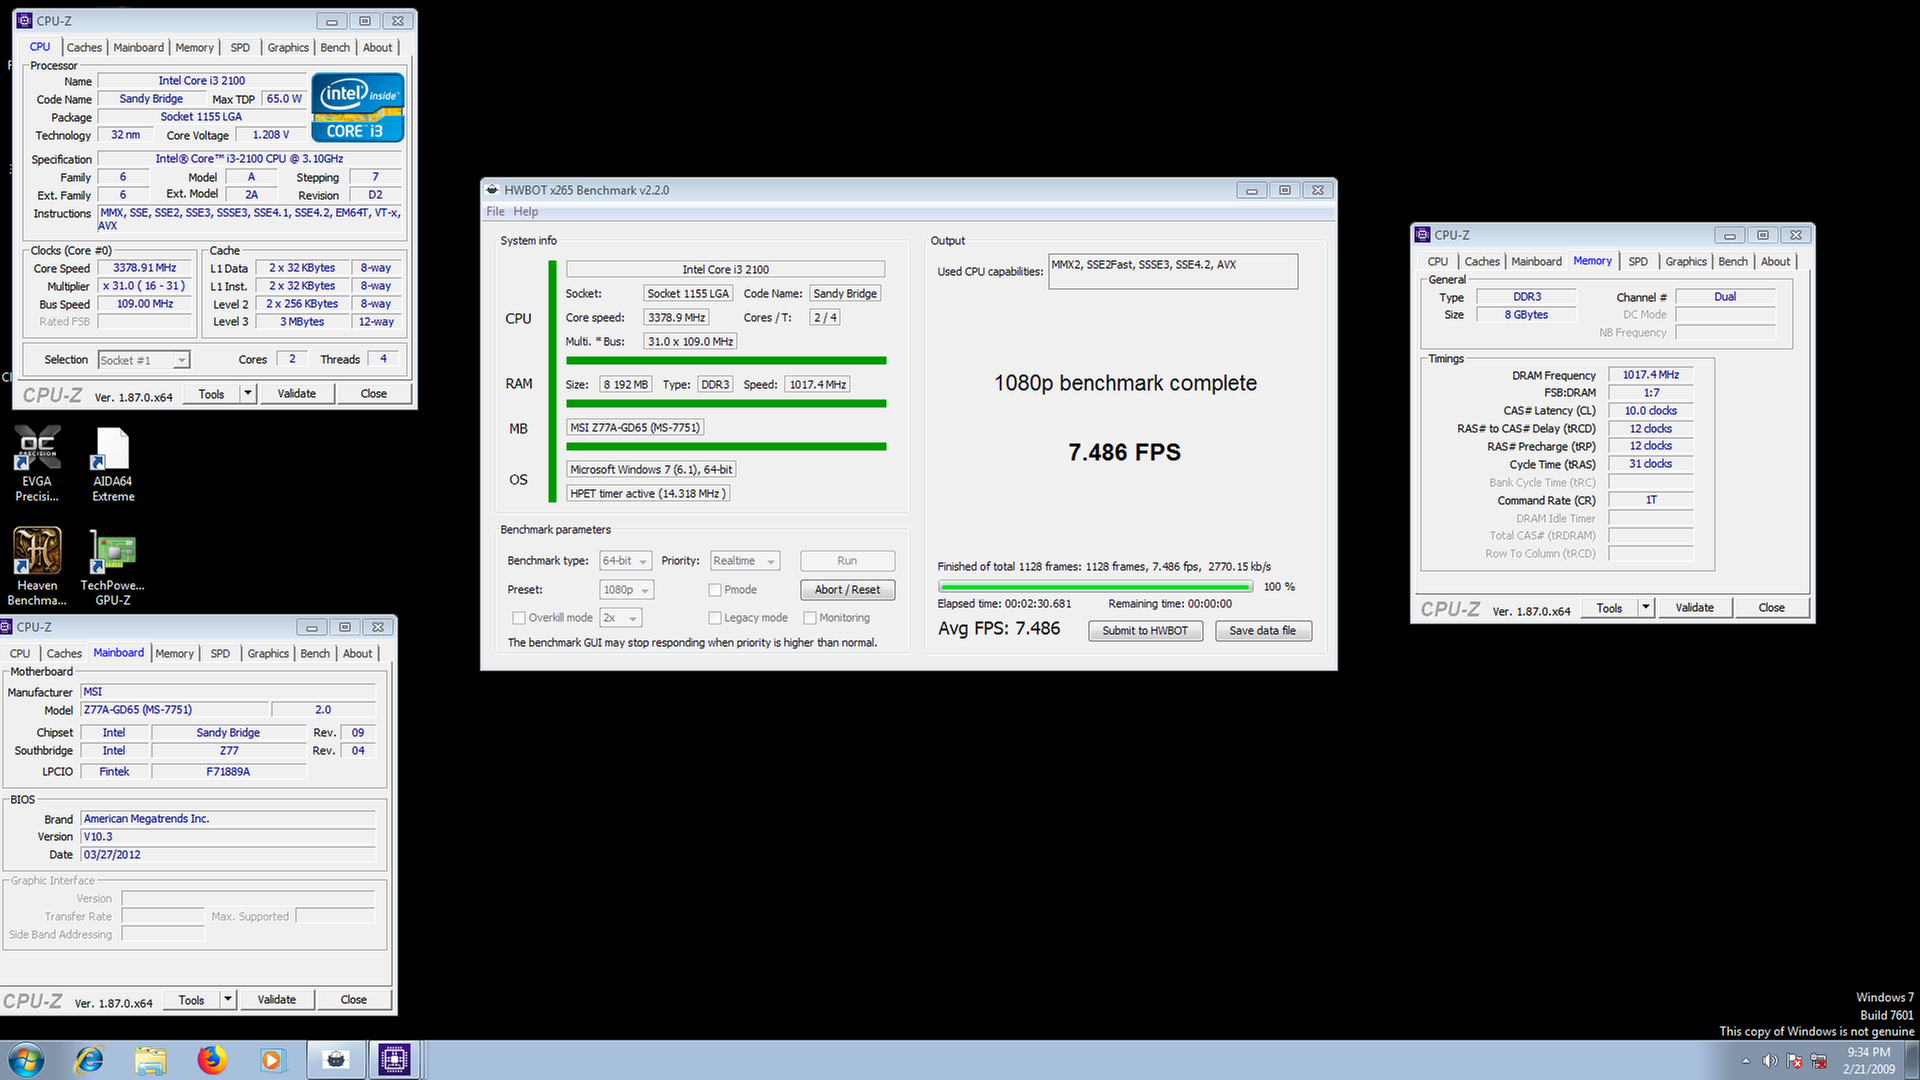Click the green CPU info bar
Viewport: 1920px width, 1080px height.
click(726, 361)
